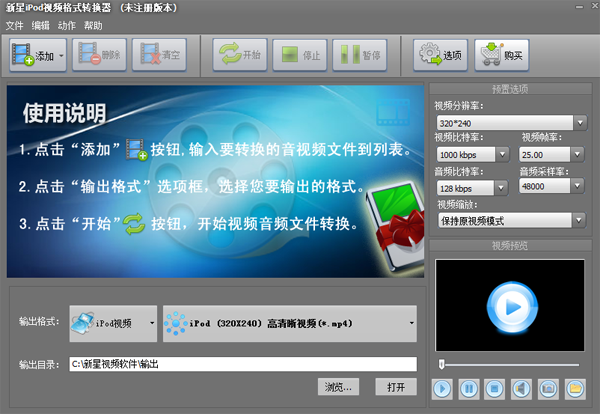
Task: Click the 预置选项 panel header
Action: [510, 89]
